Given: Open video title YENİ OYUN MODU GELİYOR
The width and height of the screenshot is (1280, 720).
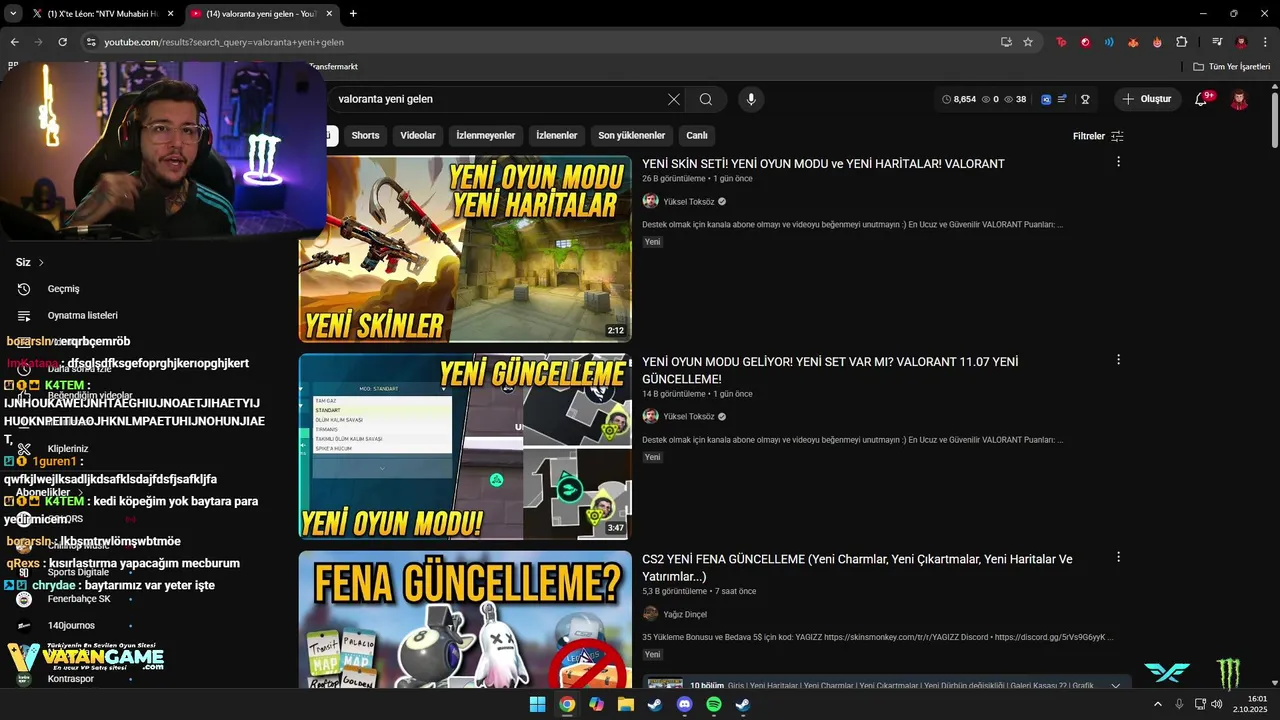Looking at the screenshot, I should 830,370.
